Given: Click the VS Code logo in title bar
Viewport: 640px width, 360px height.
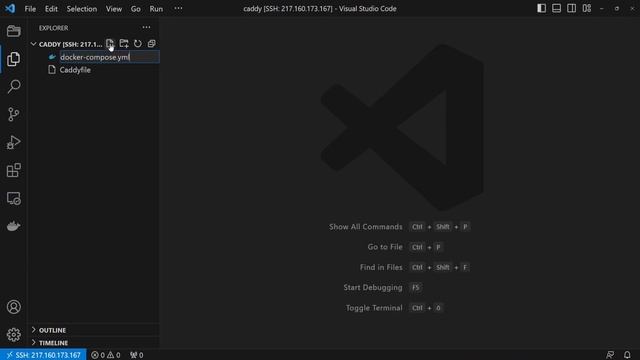Looking at the screenshot, I should coord(10,8).
